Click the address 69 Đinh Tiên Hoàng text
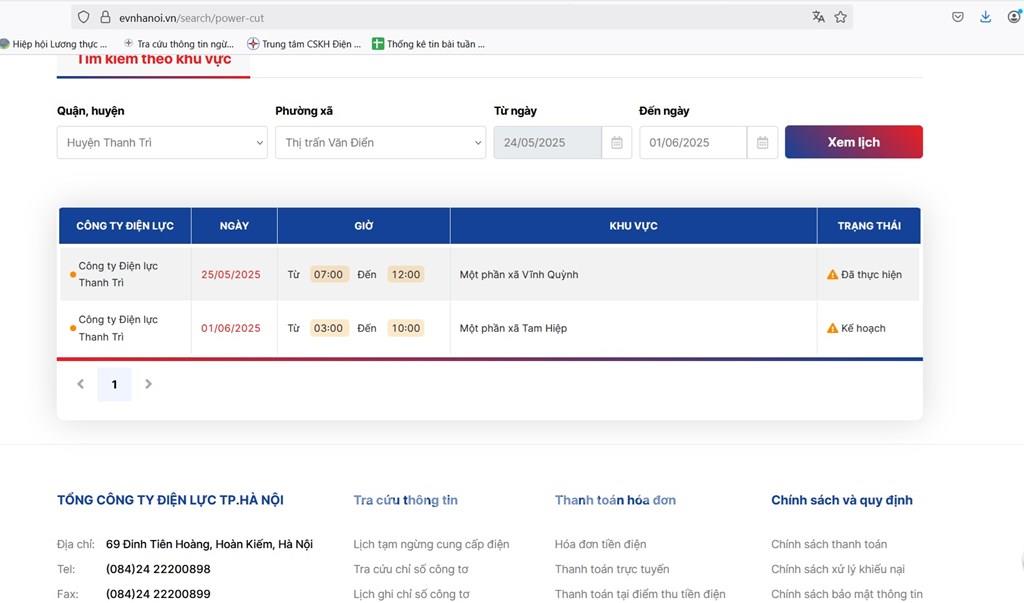This screenshot has height=603, width=1024. pos(209,544)
